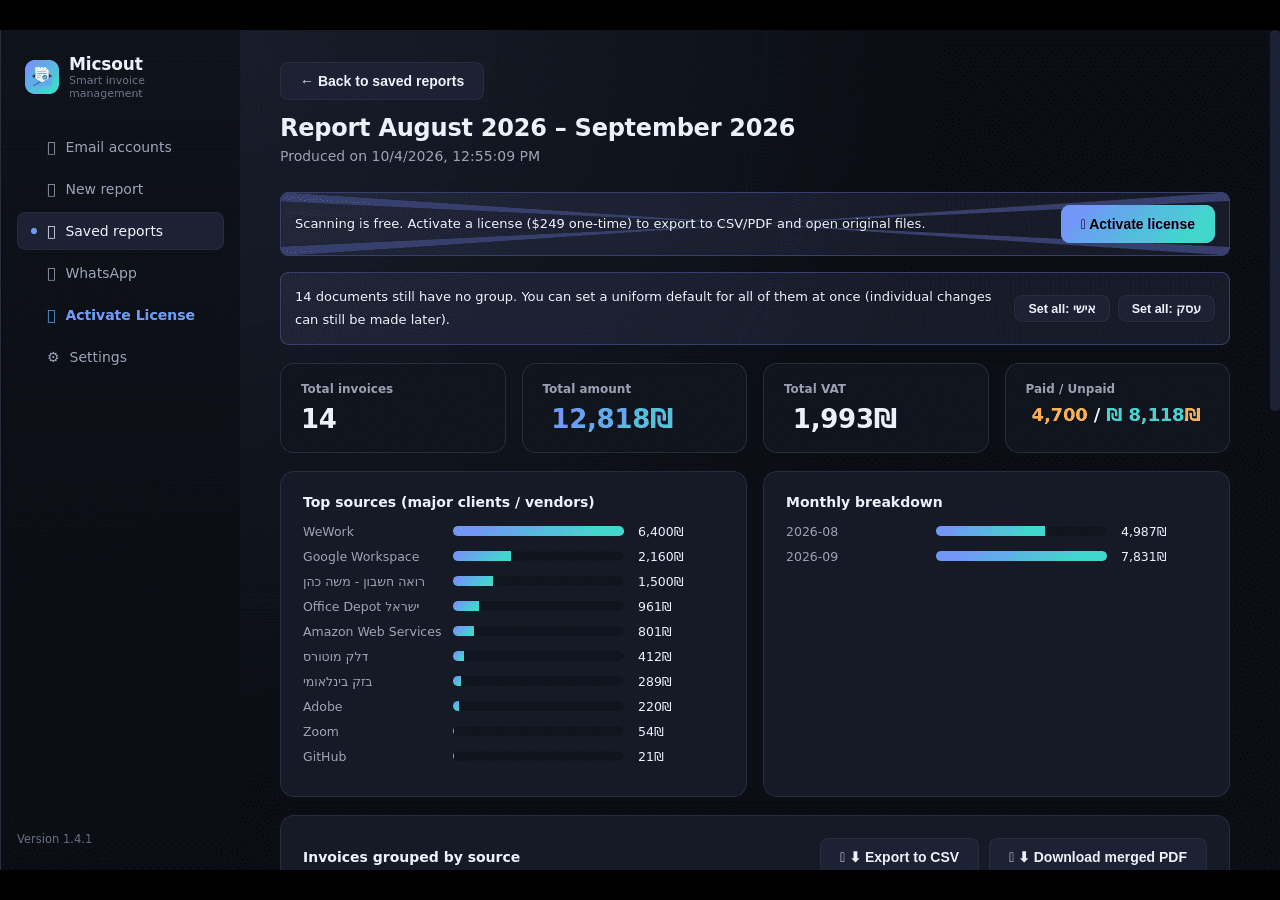The height and width of the screenshot is (900, 1280).
Task: Click WeWork source progress bar
Action: tap(538, 531)
